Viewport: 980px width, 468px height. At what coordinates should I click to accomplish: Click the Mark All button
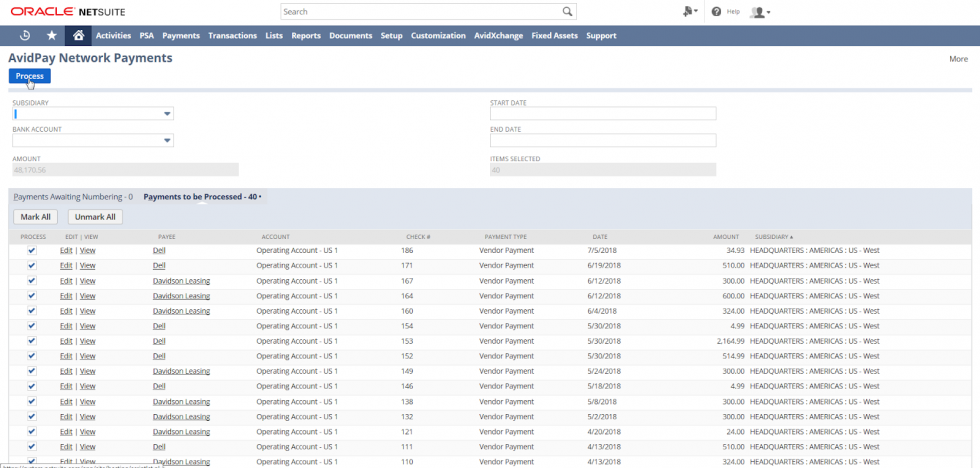[35, 217]
